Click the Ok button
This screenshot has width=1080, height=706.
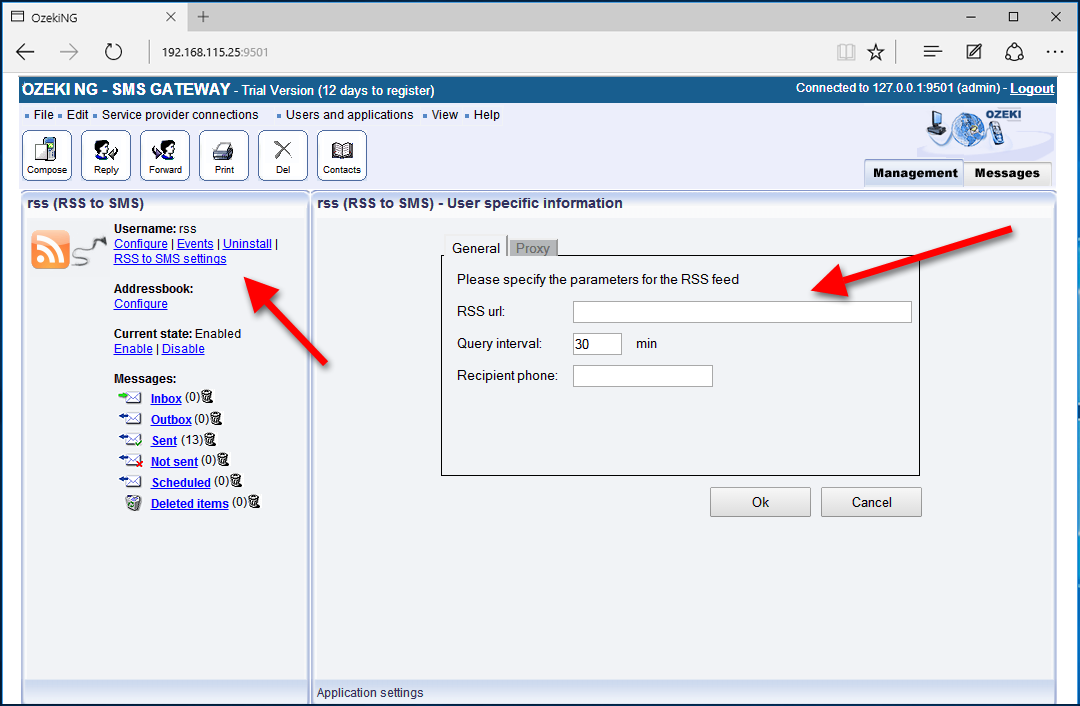(760, 502)
